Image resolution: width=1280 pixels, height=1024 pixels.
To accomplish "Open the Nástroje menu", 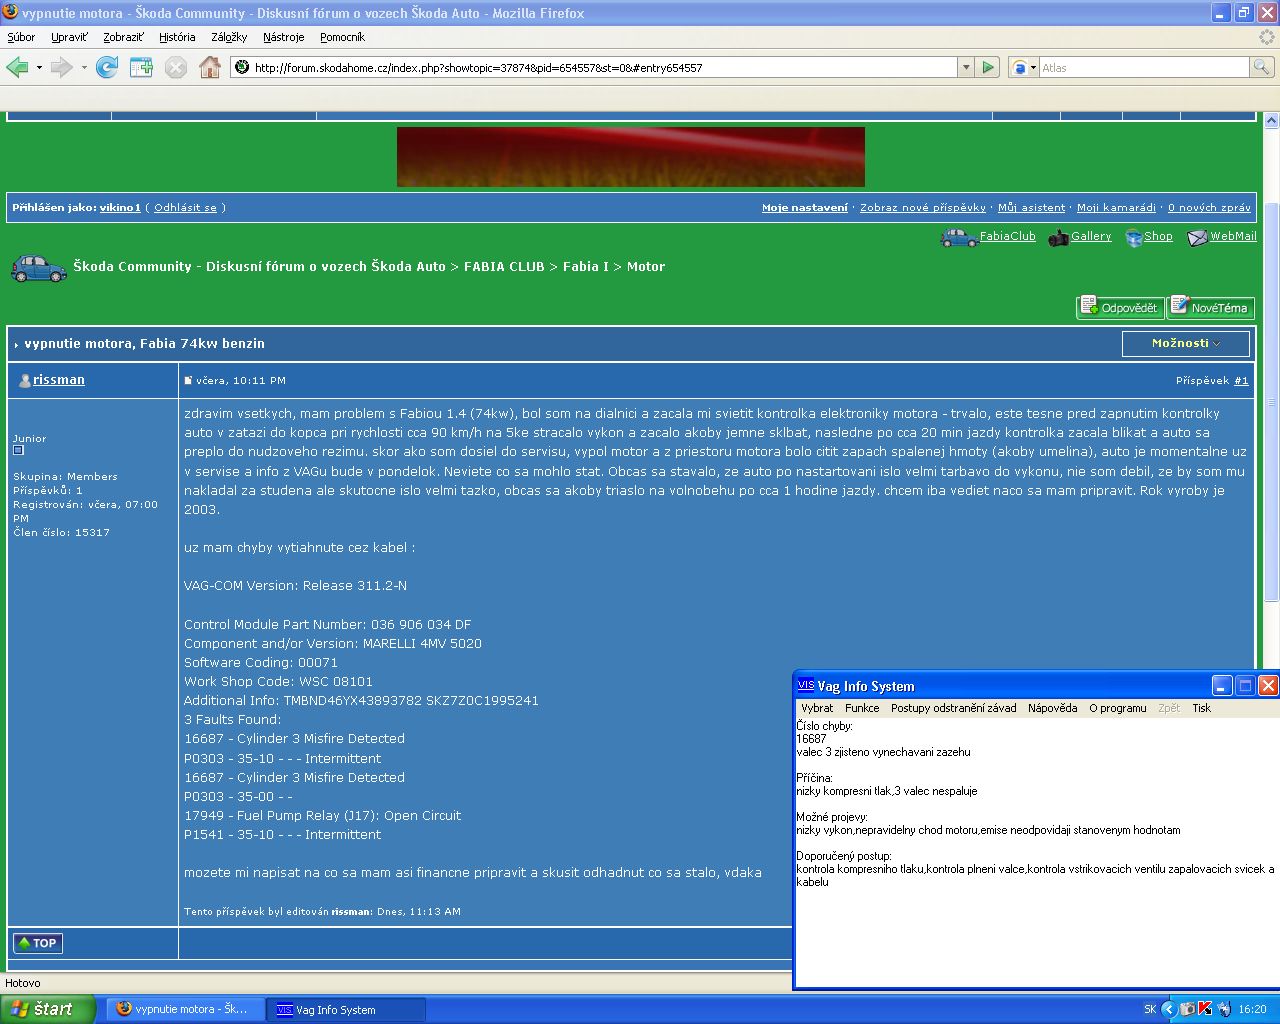I will [x=284, y=37].
